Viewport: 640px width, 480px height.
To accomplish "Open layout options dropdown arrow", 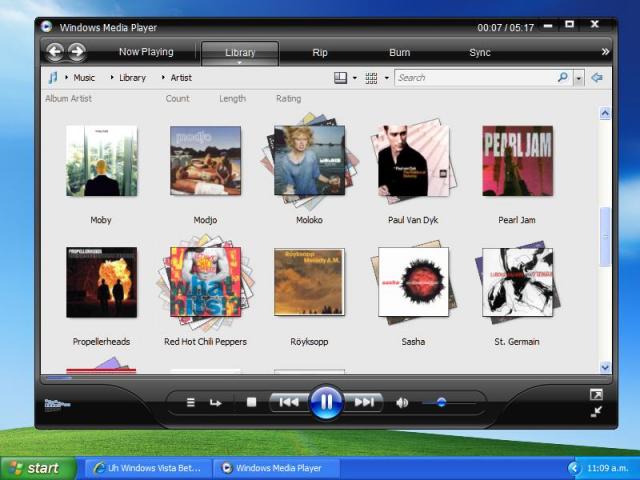I will pyautogui.click(x=355, y=78).
